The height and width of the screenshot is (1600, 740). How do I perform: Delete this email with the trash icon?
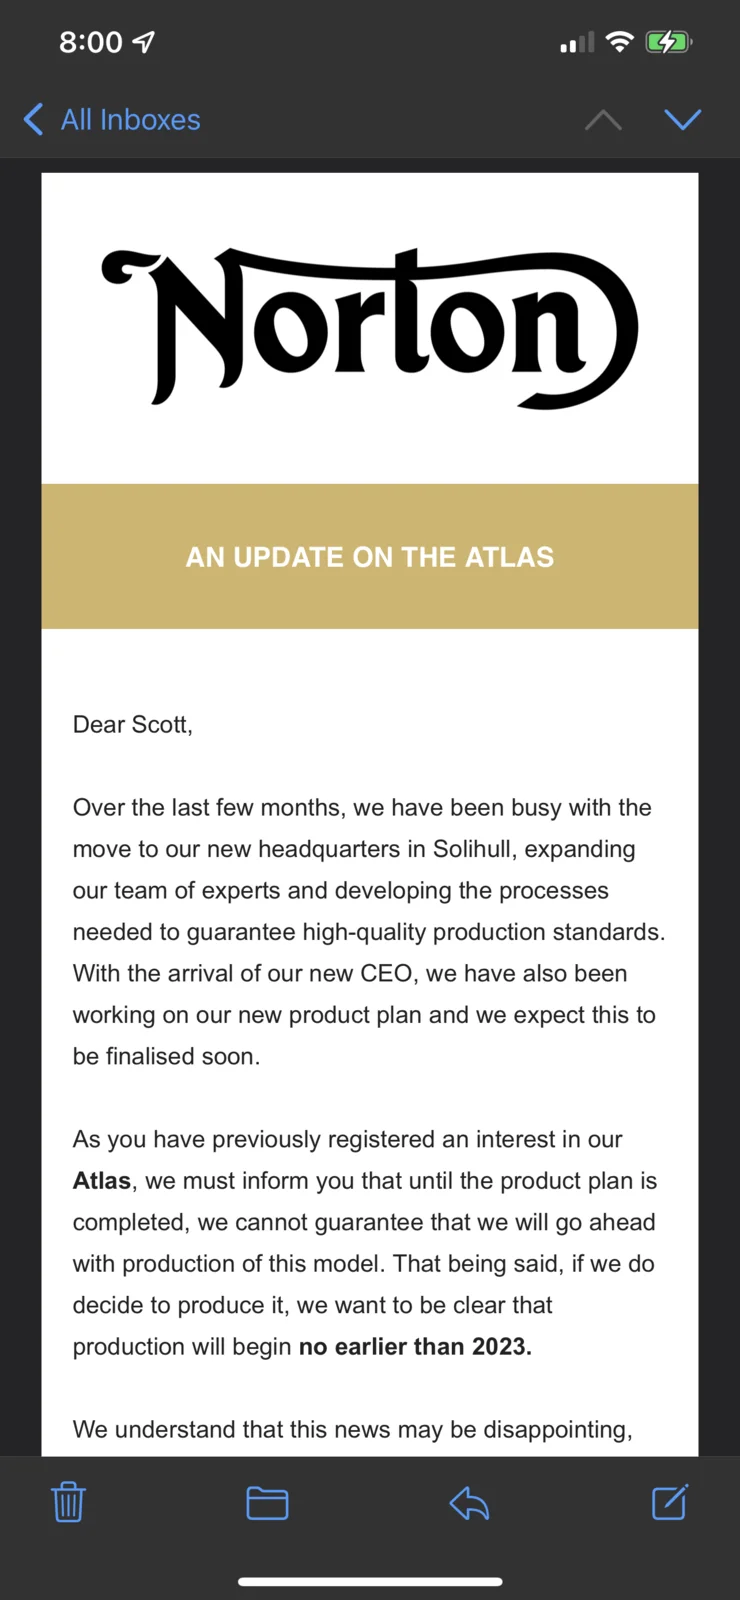click(x=68, y=1502)
